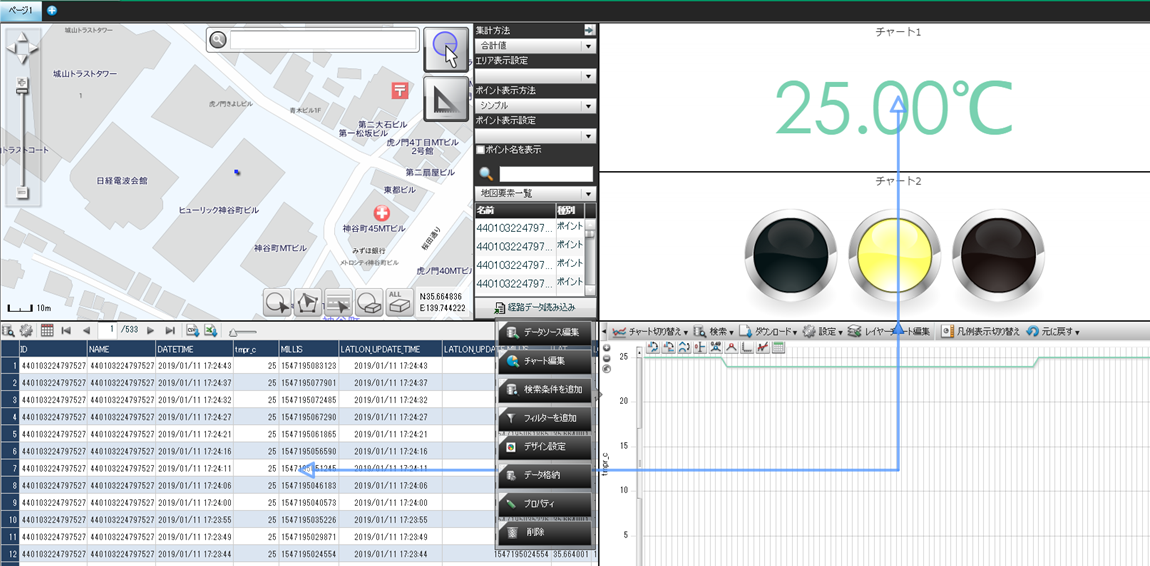Open the エリア表示設定 dropdown

tap(535, 76)
